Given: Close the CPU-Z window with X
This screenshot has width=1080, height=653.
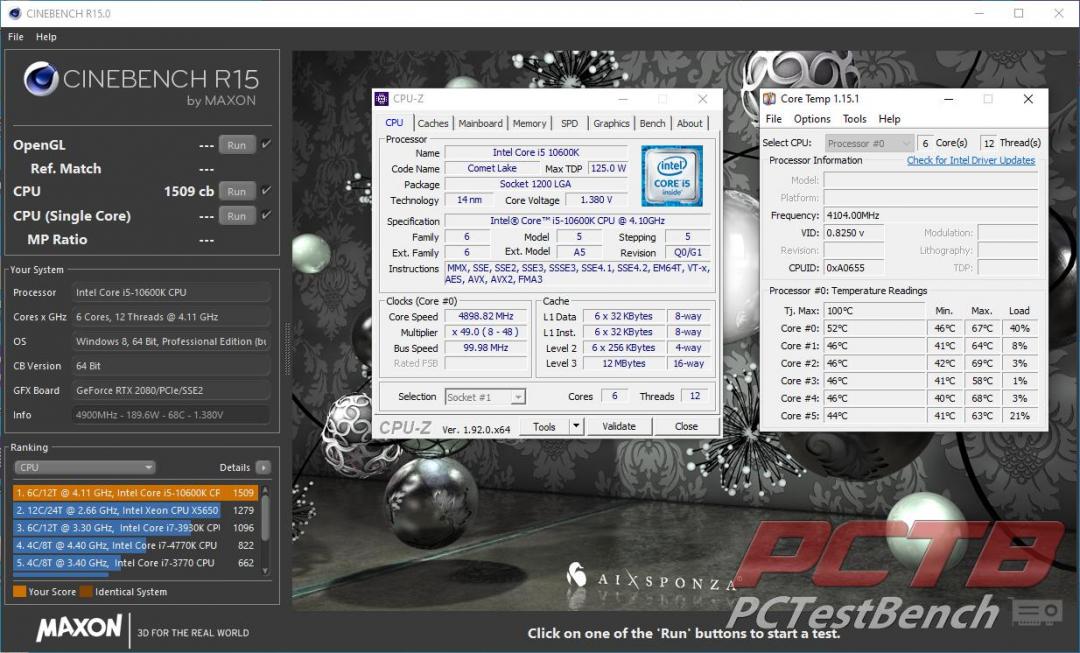Looking at the screenshot, I should pyautogui.click(x=703, y=99).
